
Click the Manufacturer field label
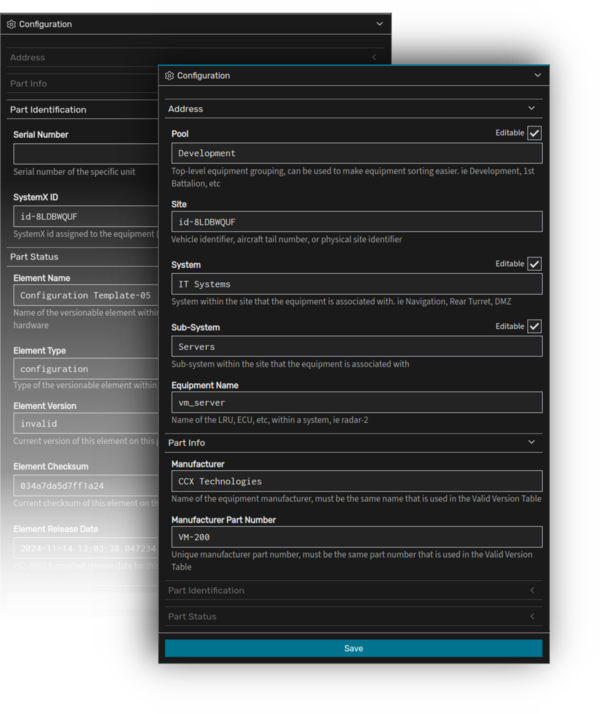click(x=198, y=464)
